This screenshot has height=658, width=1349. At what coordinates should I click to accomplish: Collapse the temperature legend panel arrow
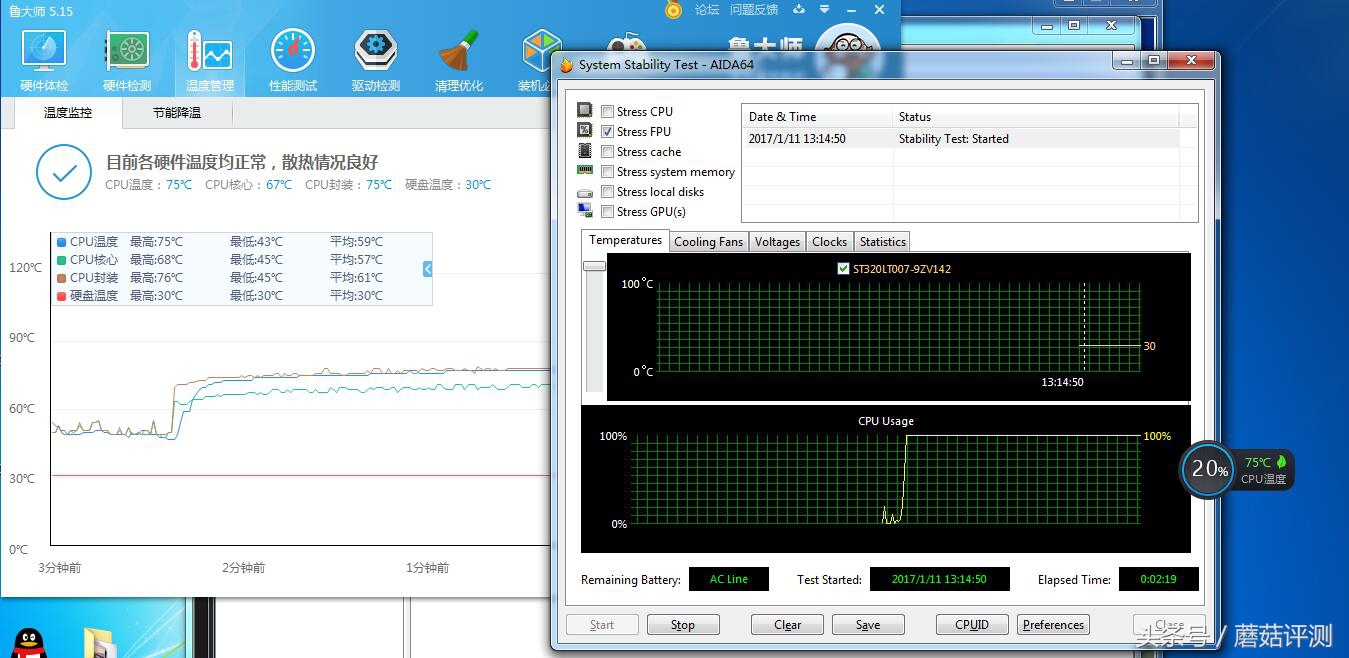[427, 269]
